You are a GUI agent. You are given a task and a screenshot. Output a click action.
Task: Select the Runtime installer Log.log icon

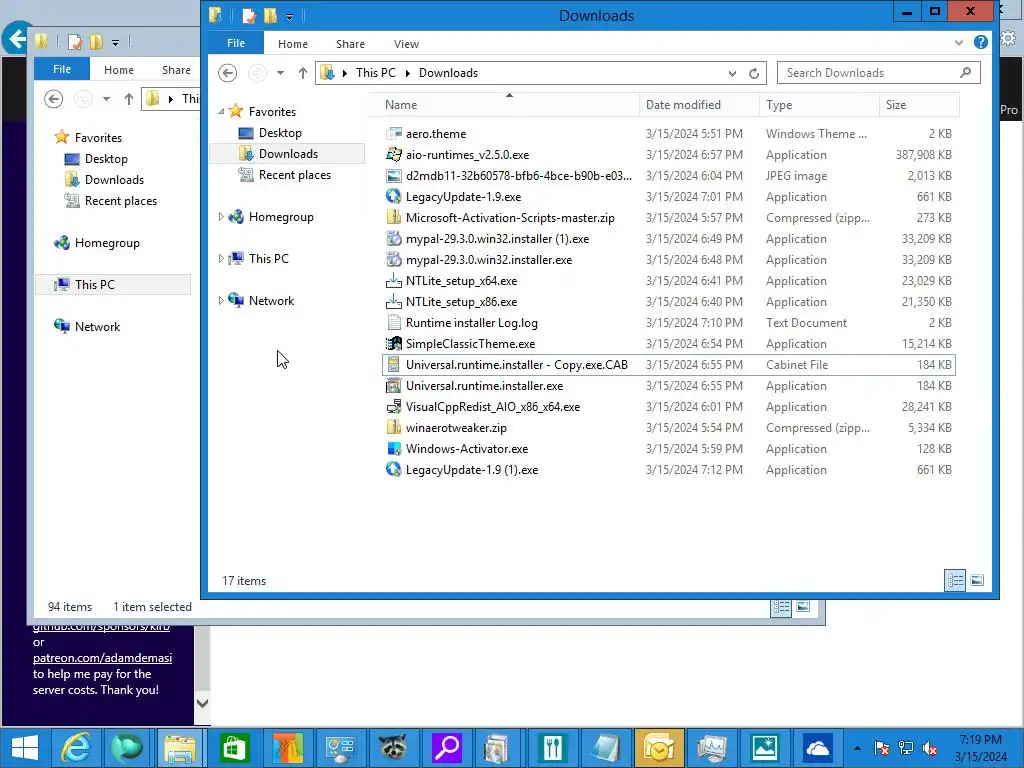[x=393, y=323]
